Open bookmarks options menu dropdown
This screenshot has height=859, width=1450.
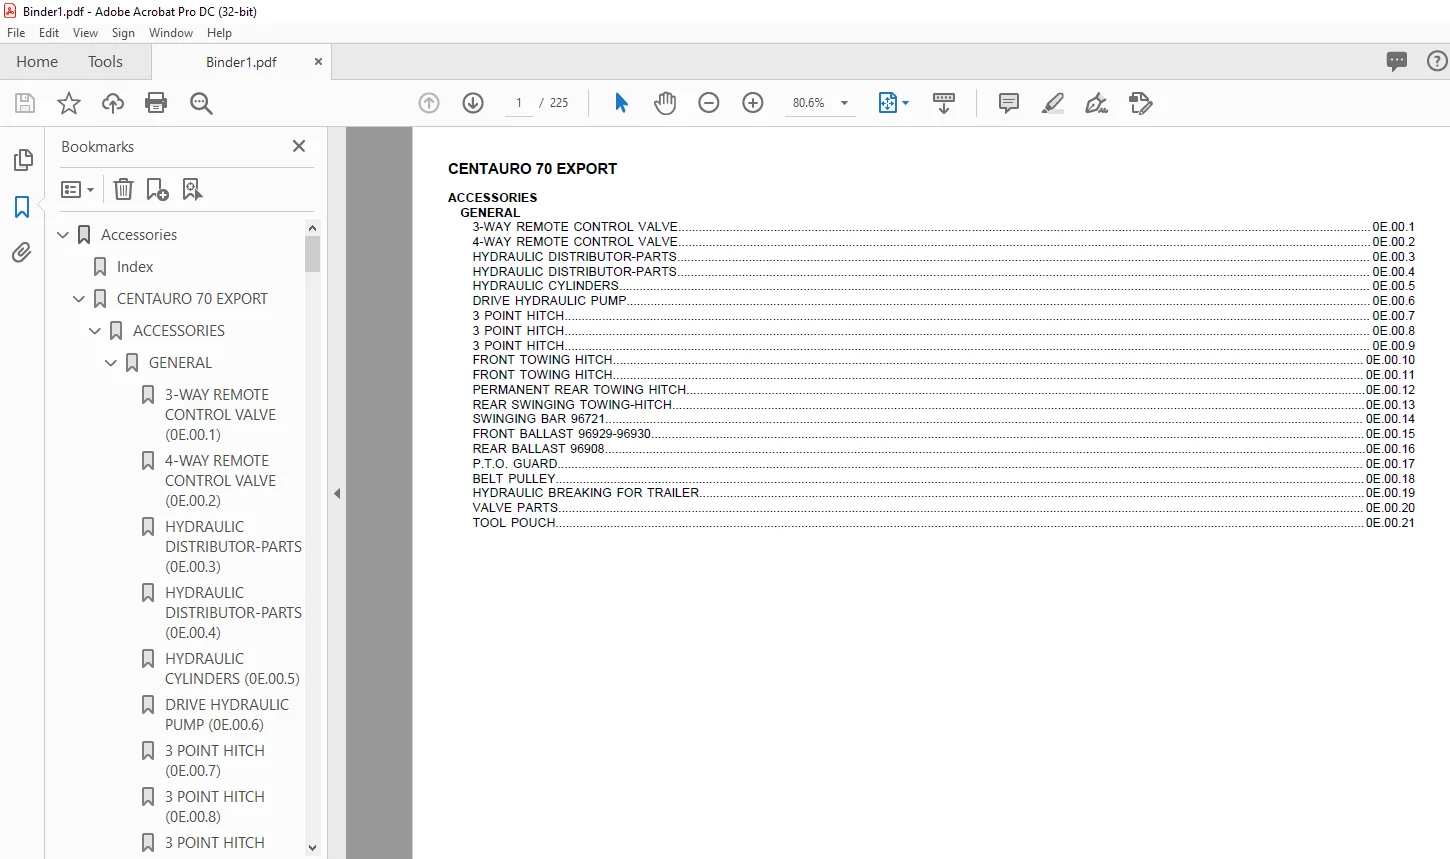[x=78, y=189]
